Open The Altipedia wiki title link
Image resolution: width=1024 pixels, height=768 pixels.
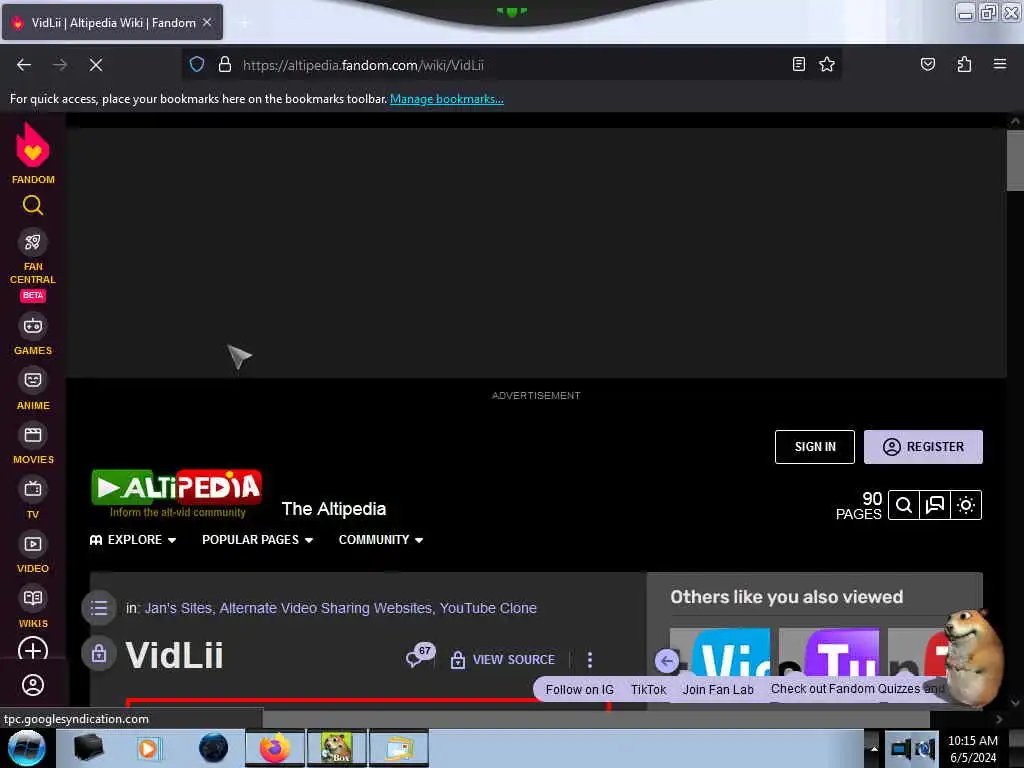point(334,509)
